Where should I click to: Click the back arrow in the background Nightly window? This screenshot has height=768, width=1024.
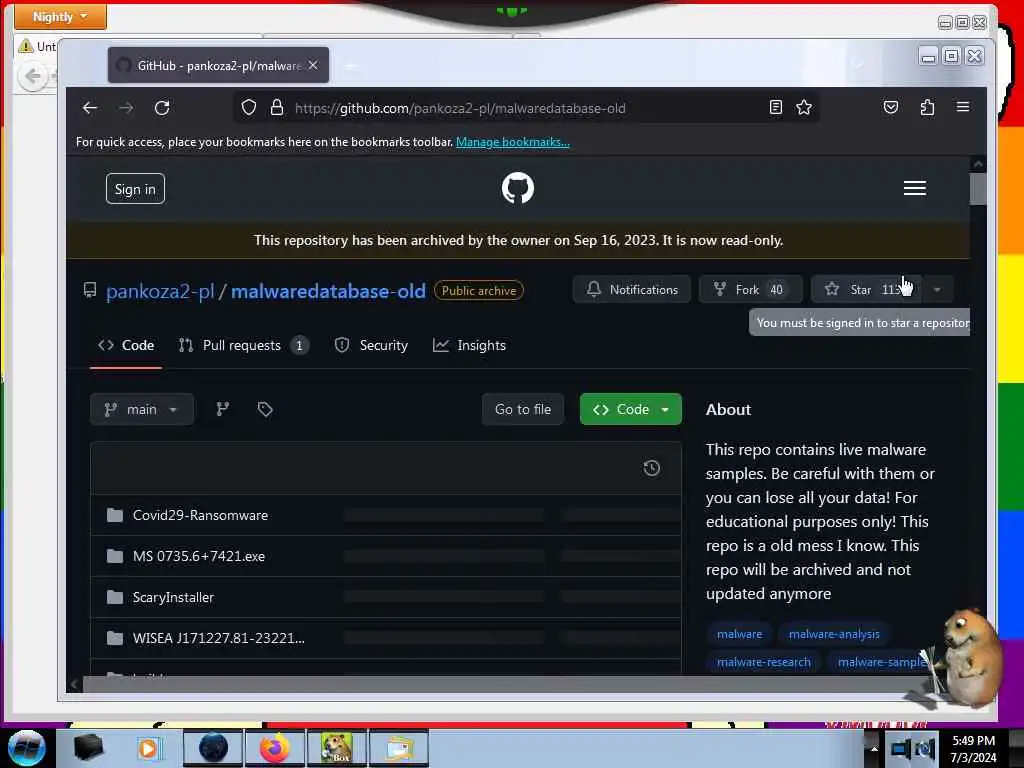(33, 76)
